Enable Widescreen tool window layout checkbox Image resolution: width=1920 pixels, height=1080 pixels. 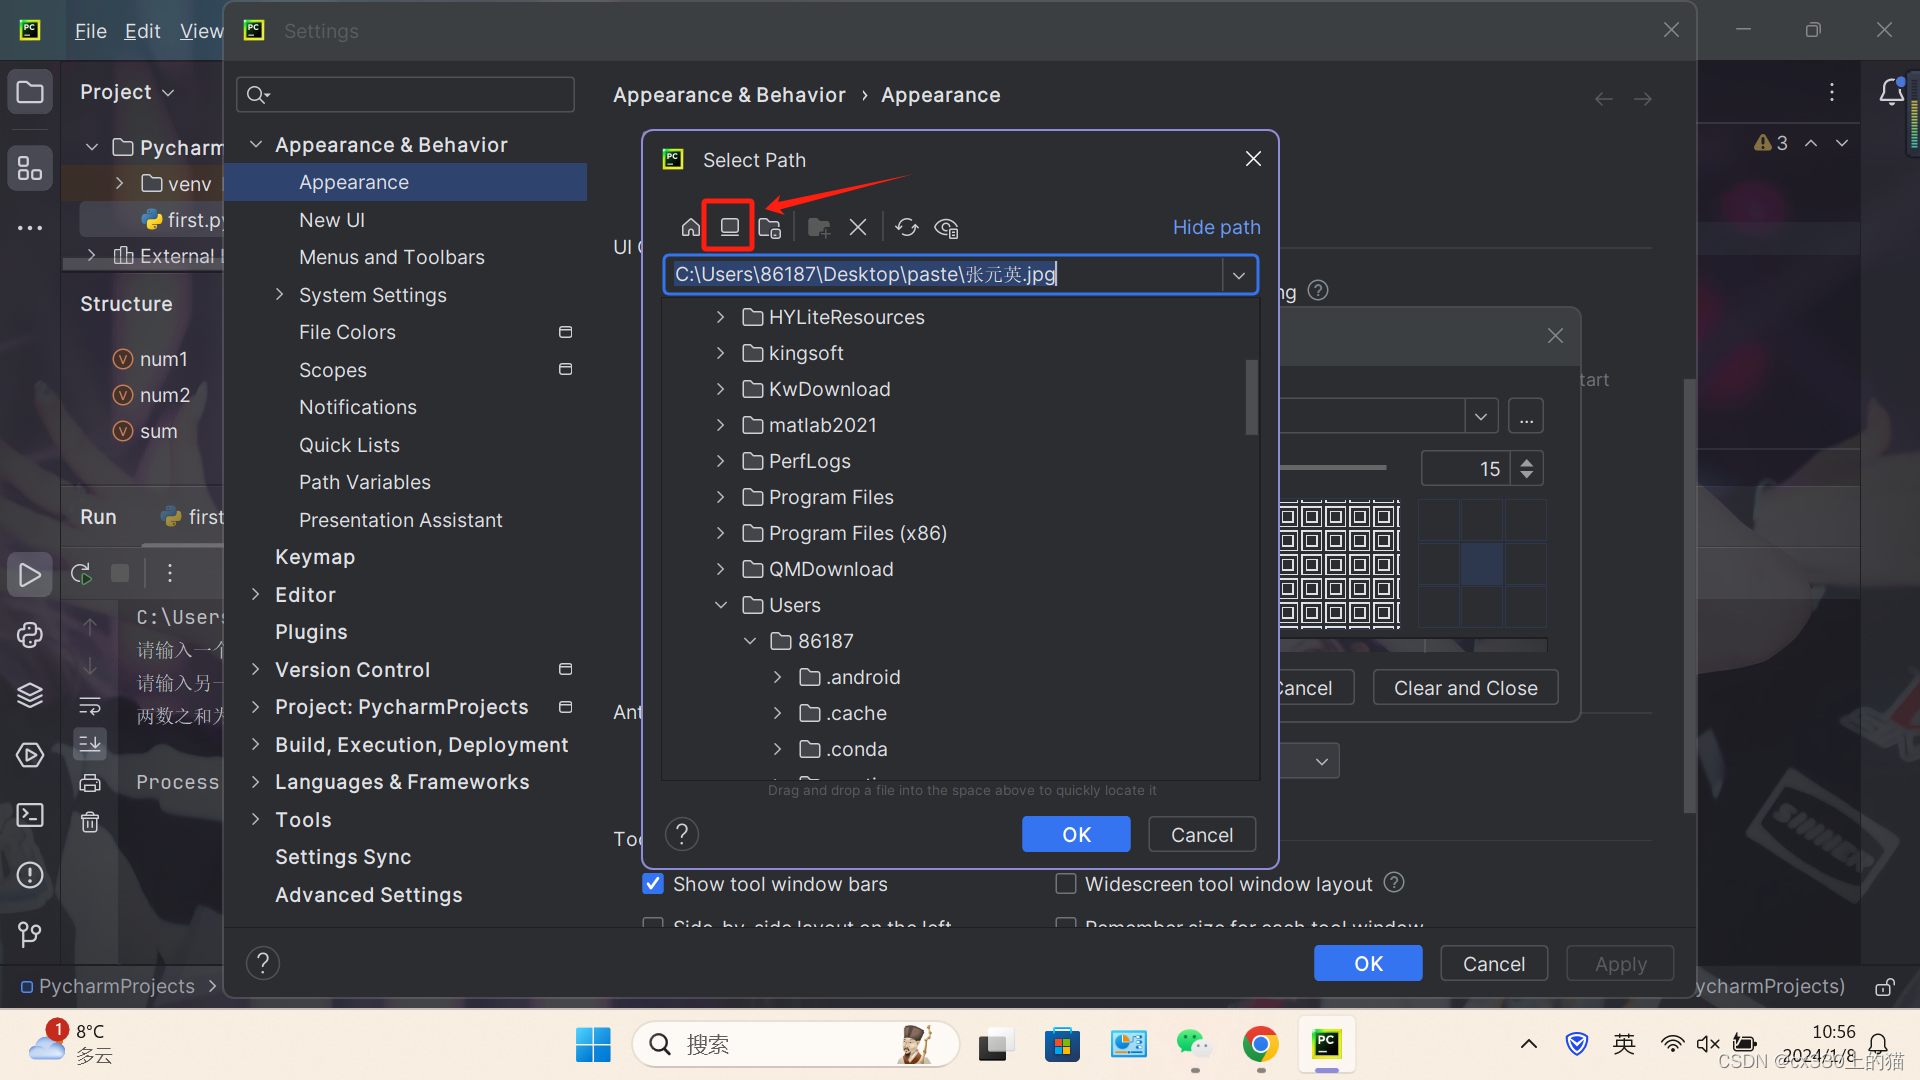[1066, 884]
